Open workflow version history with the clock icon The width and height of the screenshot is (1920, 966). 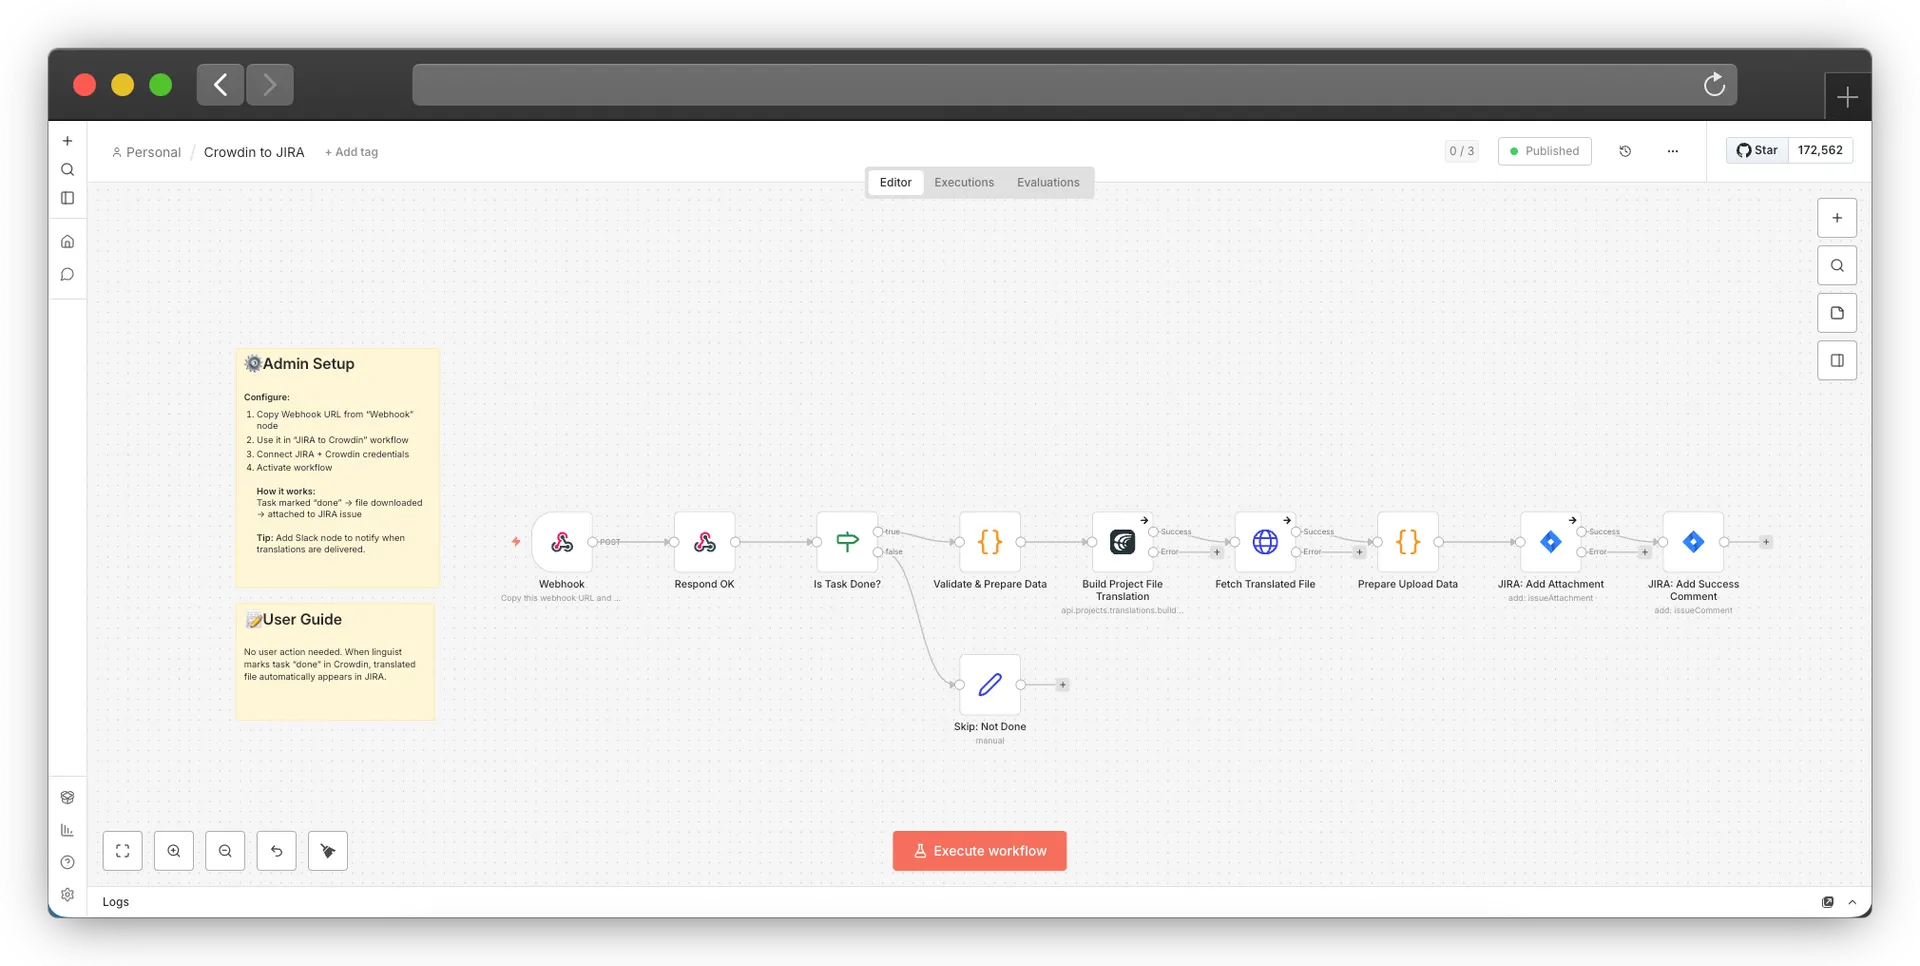[x=1625, y=151]
